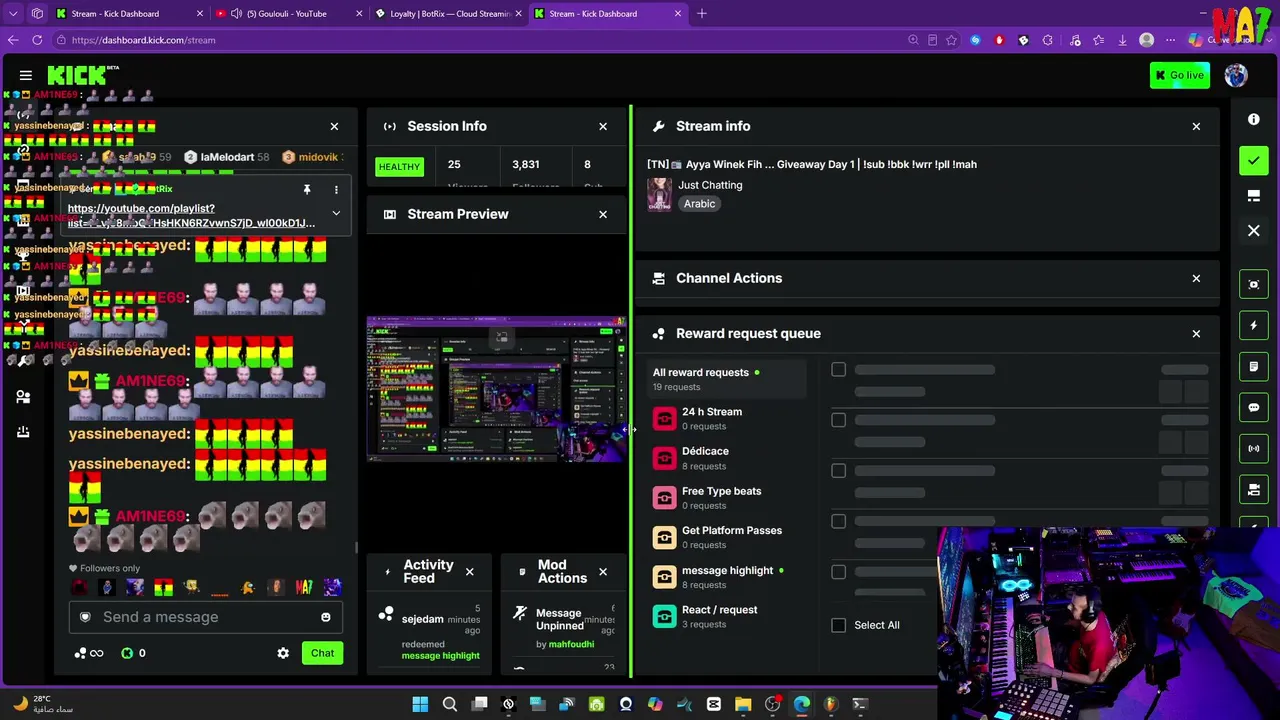Close the Mod Actions panel
The image size is (1280, 720).
click(603, 572)
